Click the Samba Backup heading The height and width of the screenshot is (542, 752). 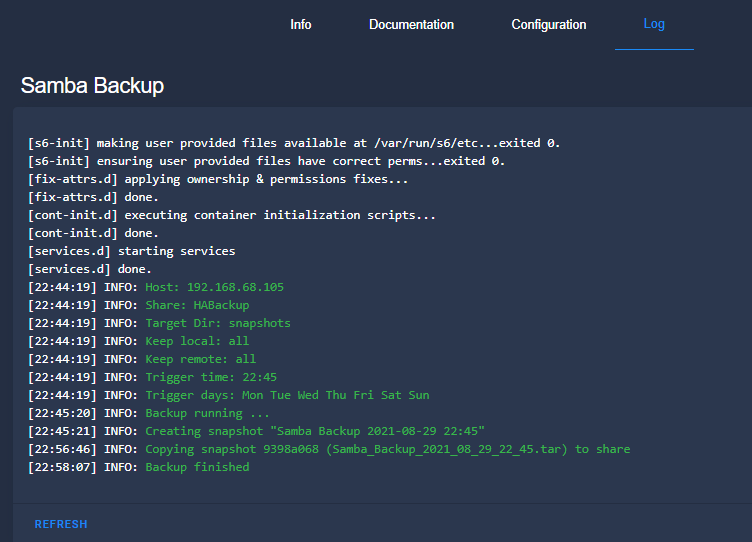coord(92,86)
